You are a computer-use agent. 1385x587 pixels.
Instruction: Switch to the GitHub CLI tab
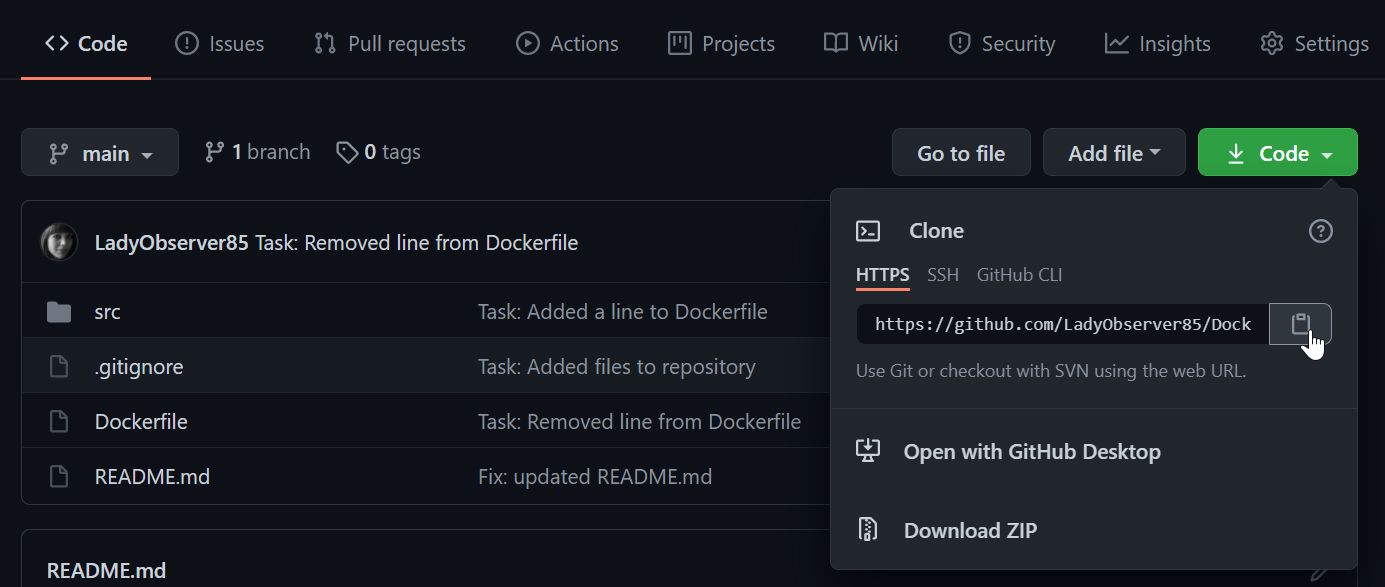[1018, 274]
